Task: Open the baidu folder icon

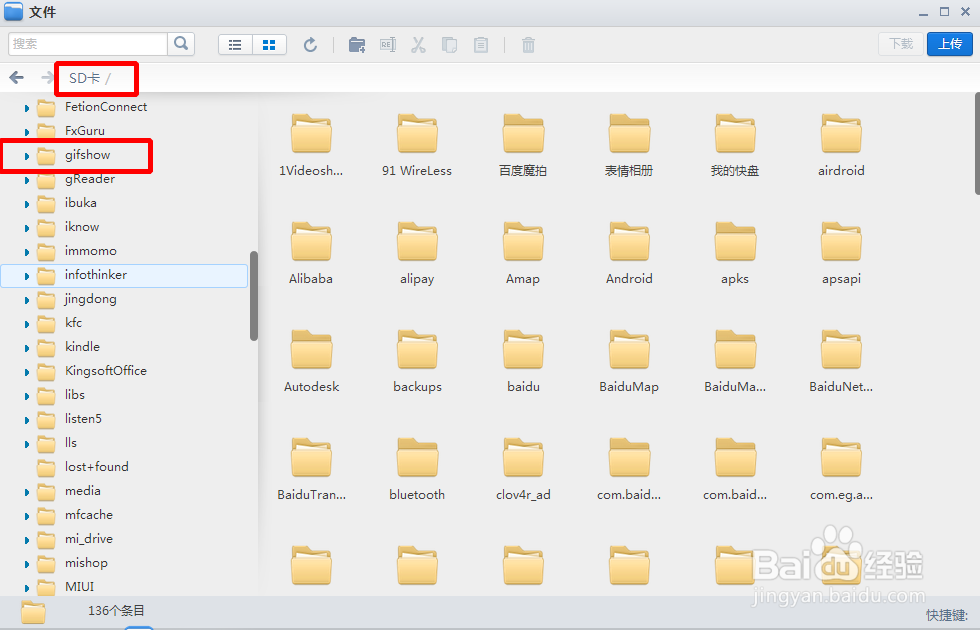Action: tap(523, 349)
